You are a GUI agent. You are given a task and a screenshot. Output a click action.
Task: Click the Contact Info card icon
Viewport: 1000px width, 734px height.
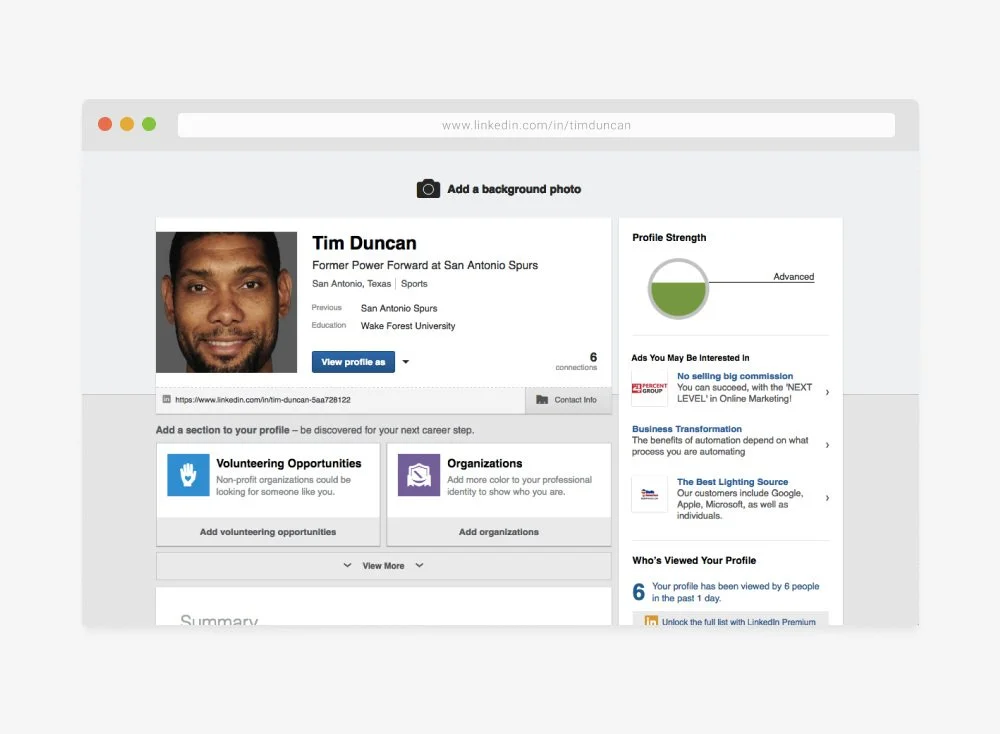[x=542, y=400]
